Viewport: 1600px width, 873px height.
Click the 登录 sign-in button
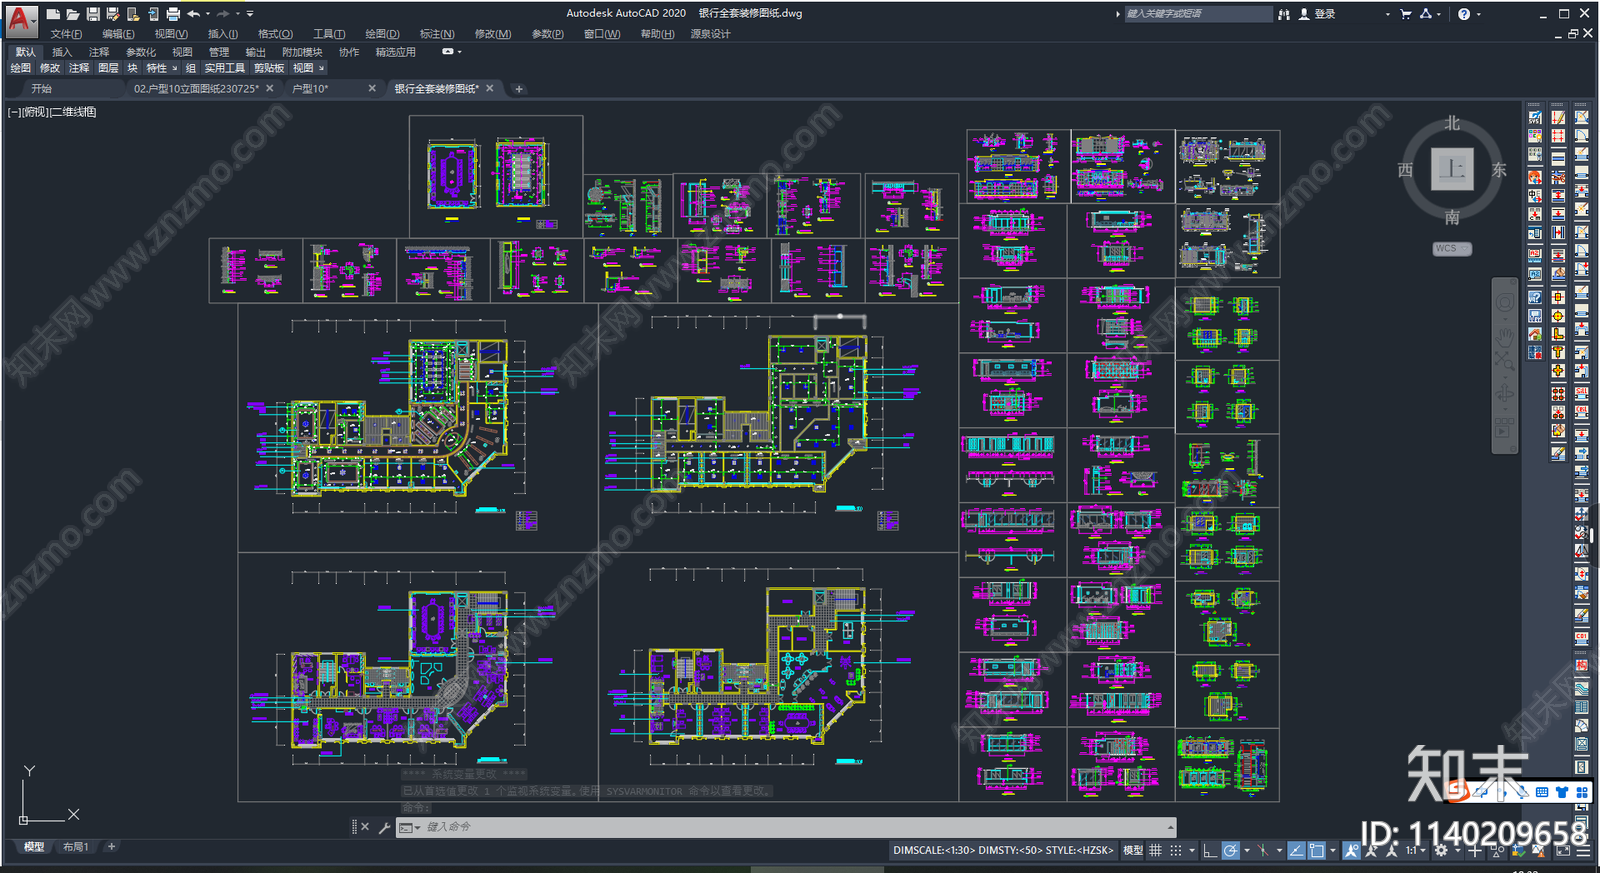1317,14
